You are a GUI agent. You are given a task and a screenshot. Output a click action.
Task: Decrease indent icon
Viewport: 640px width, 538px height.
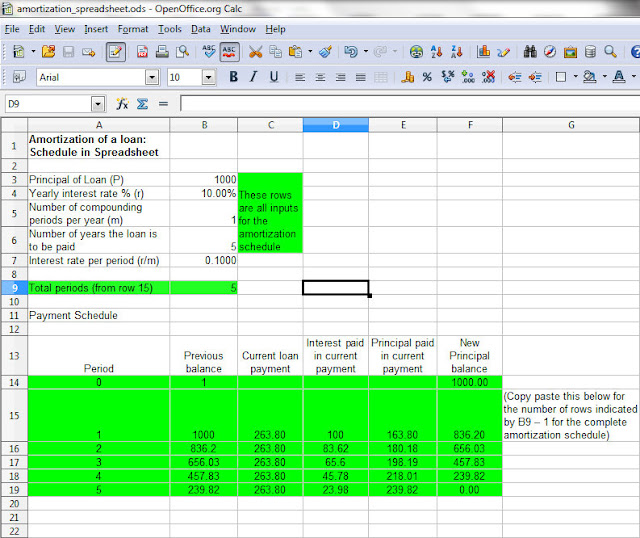pyautogui.click(x=515, y=77)
